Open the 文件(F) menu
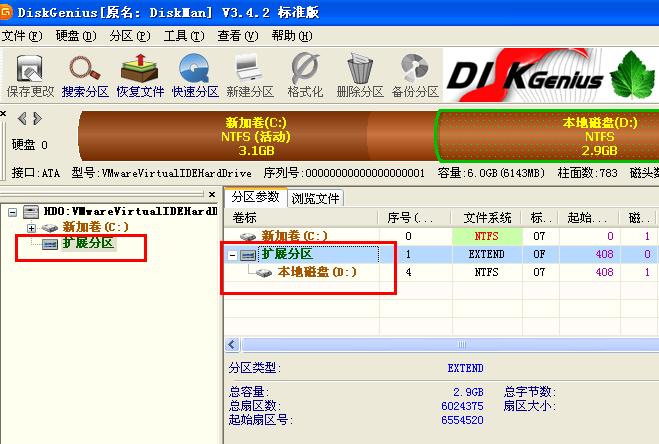659x444 pixels. (x=22, y=36)
